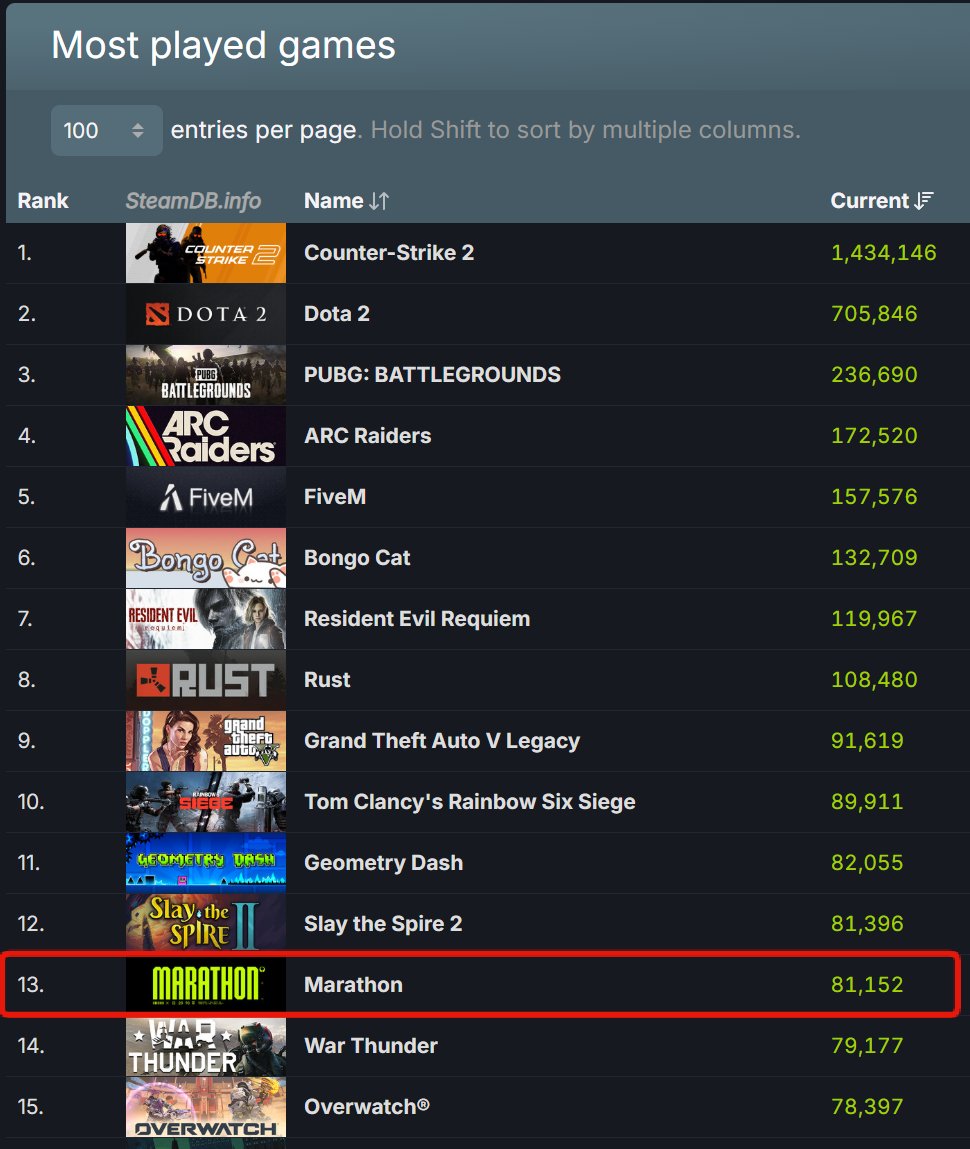Open the Slay the Spire 2 thumbnail
Viewport: 970px width, 1149px height.
pos(206,923)
